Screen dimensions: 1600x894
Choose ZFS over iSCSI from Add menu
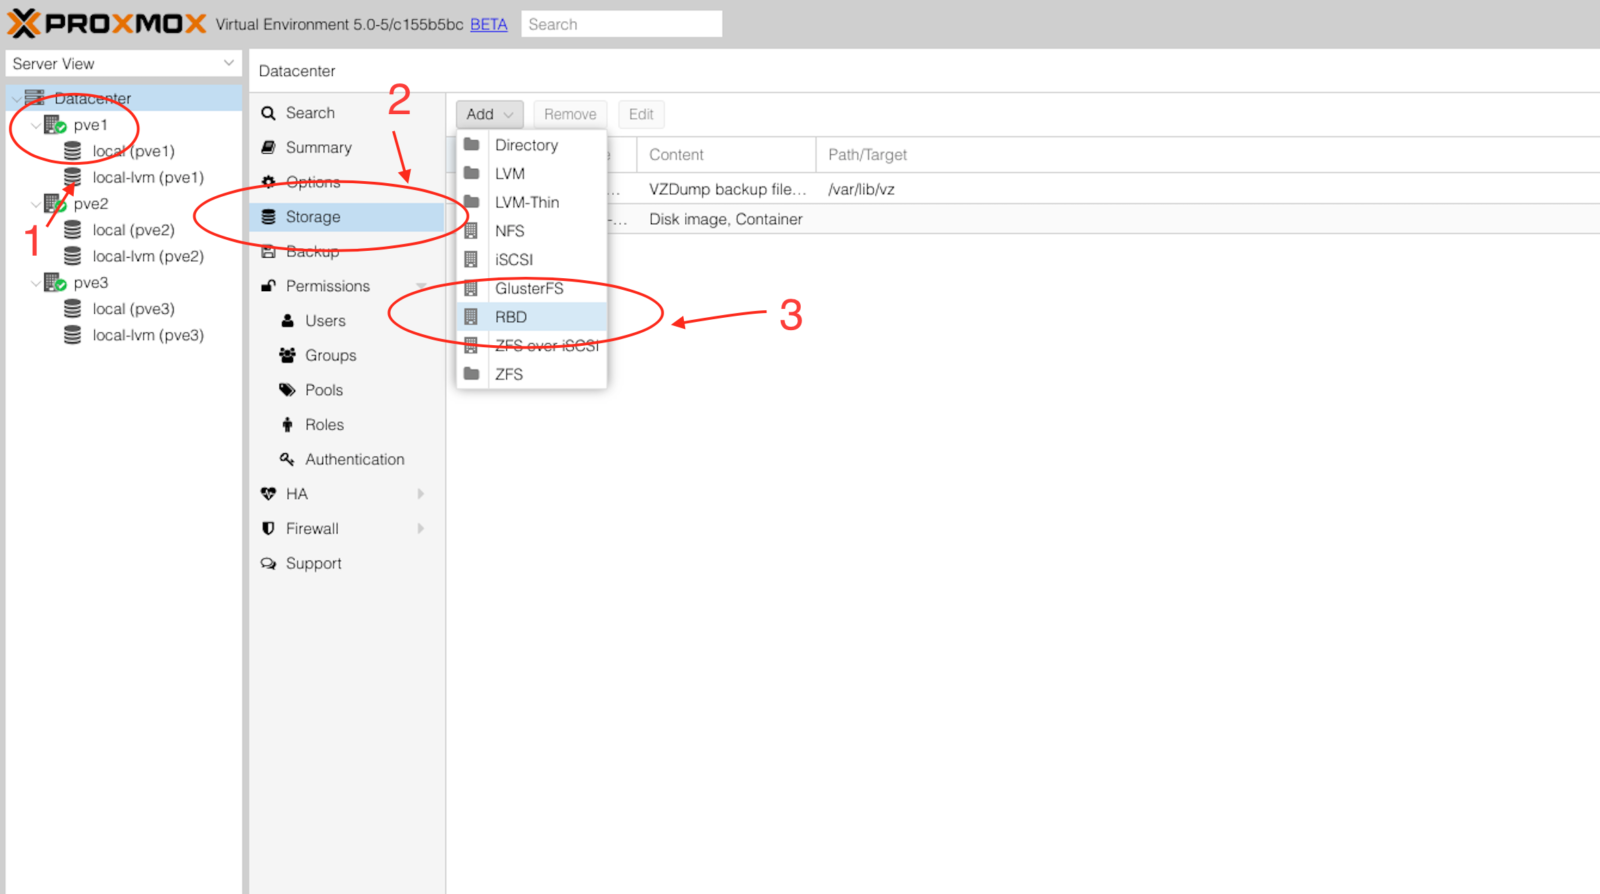[x=532, y=346]
